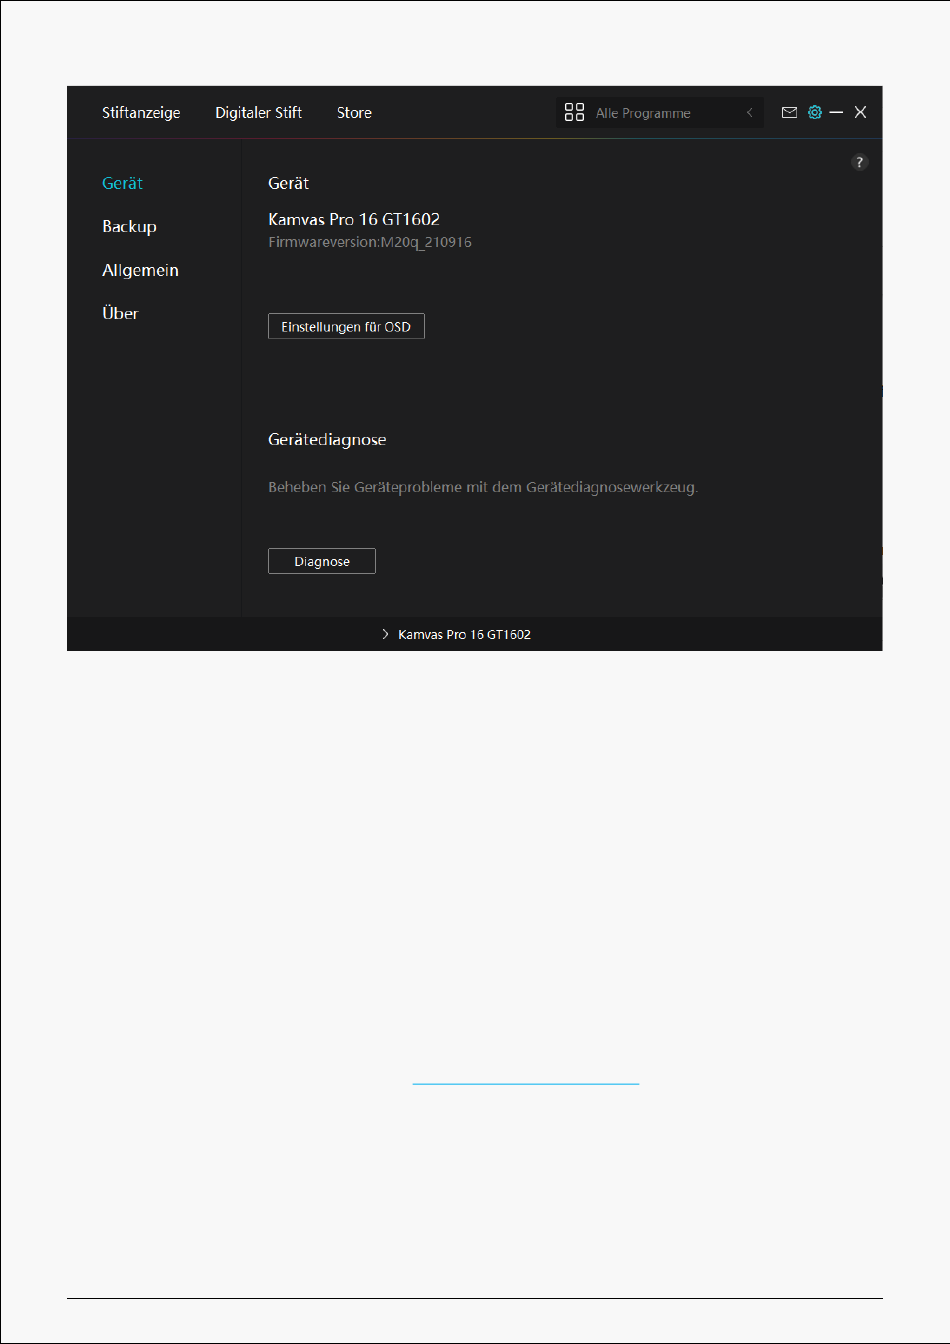Screen dimensions: 950x1344
Task: Select Kamvas Pro 16 GT1602 in bottom bar
Action: (x=464, y=634)
